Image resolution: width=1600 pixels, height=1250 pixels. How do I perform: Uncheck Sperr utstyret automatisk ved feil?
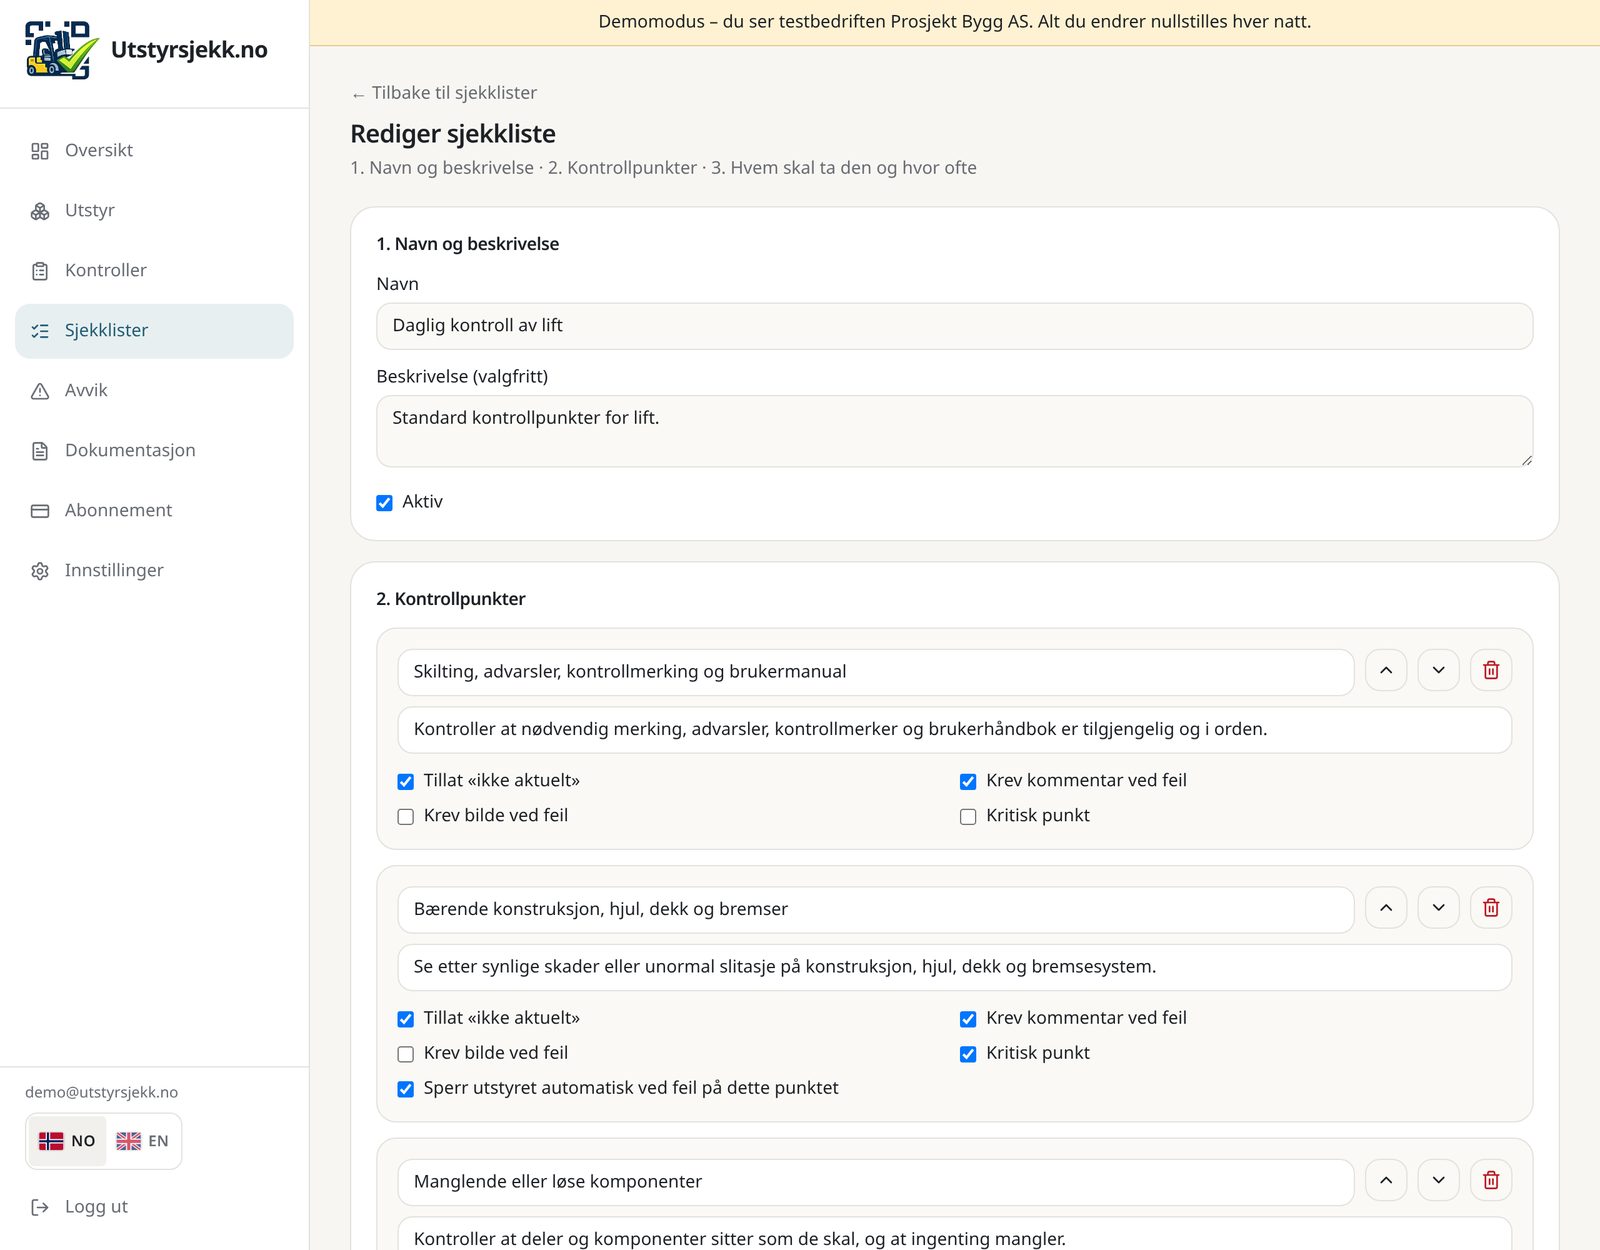coord(406,1089)
